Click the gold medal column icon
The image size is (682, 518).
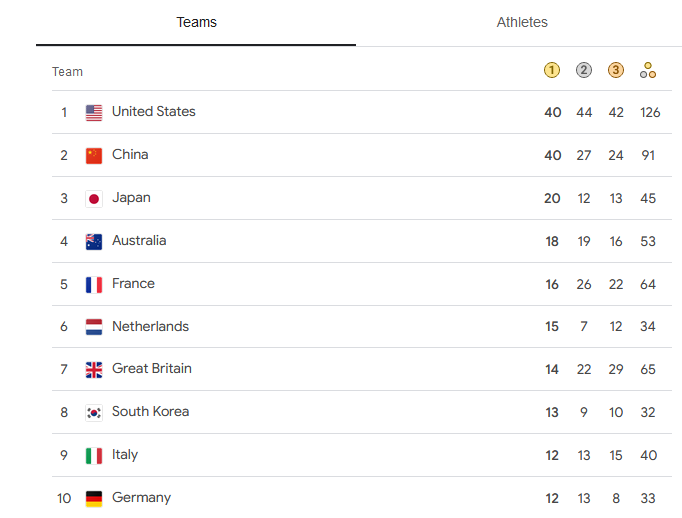[552, 70]
